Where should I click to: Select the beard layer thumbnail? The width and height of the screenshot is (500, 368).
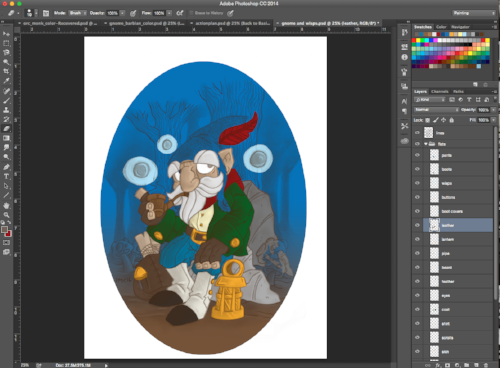tap(434, 267)
